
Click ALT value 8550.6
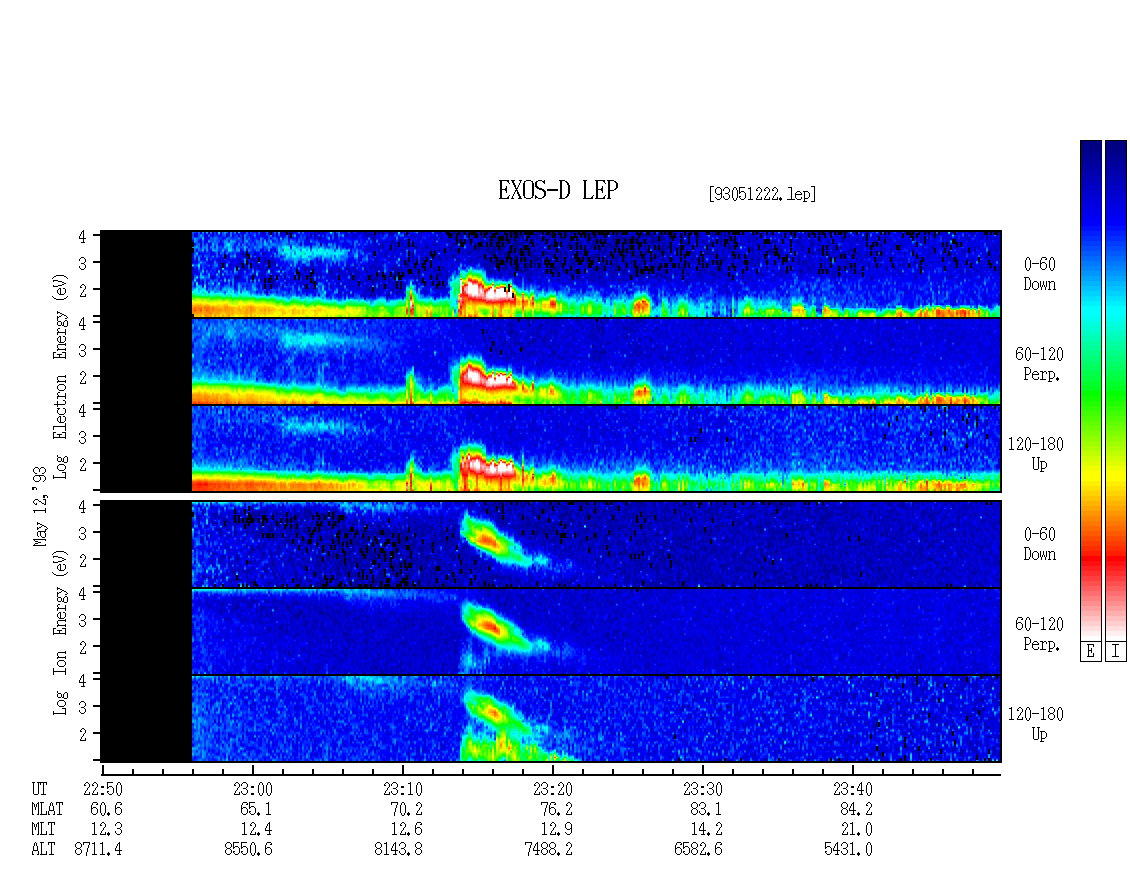[249, 850]
